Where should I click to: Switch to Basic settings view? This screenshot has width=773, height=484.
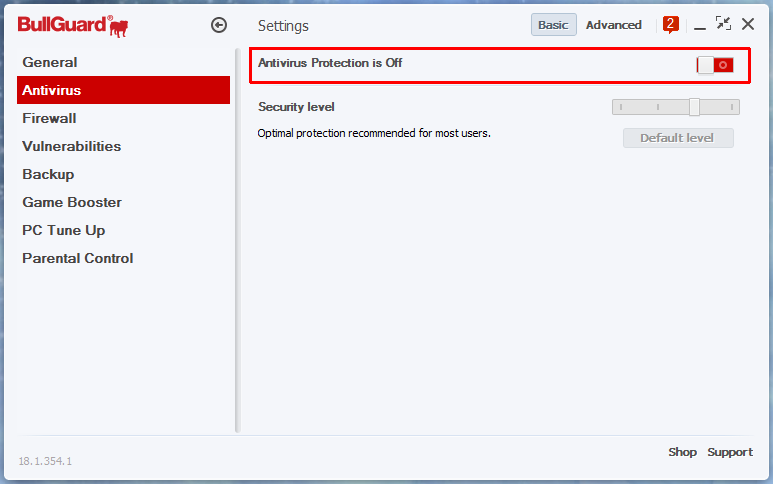[553, 25]
